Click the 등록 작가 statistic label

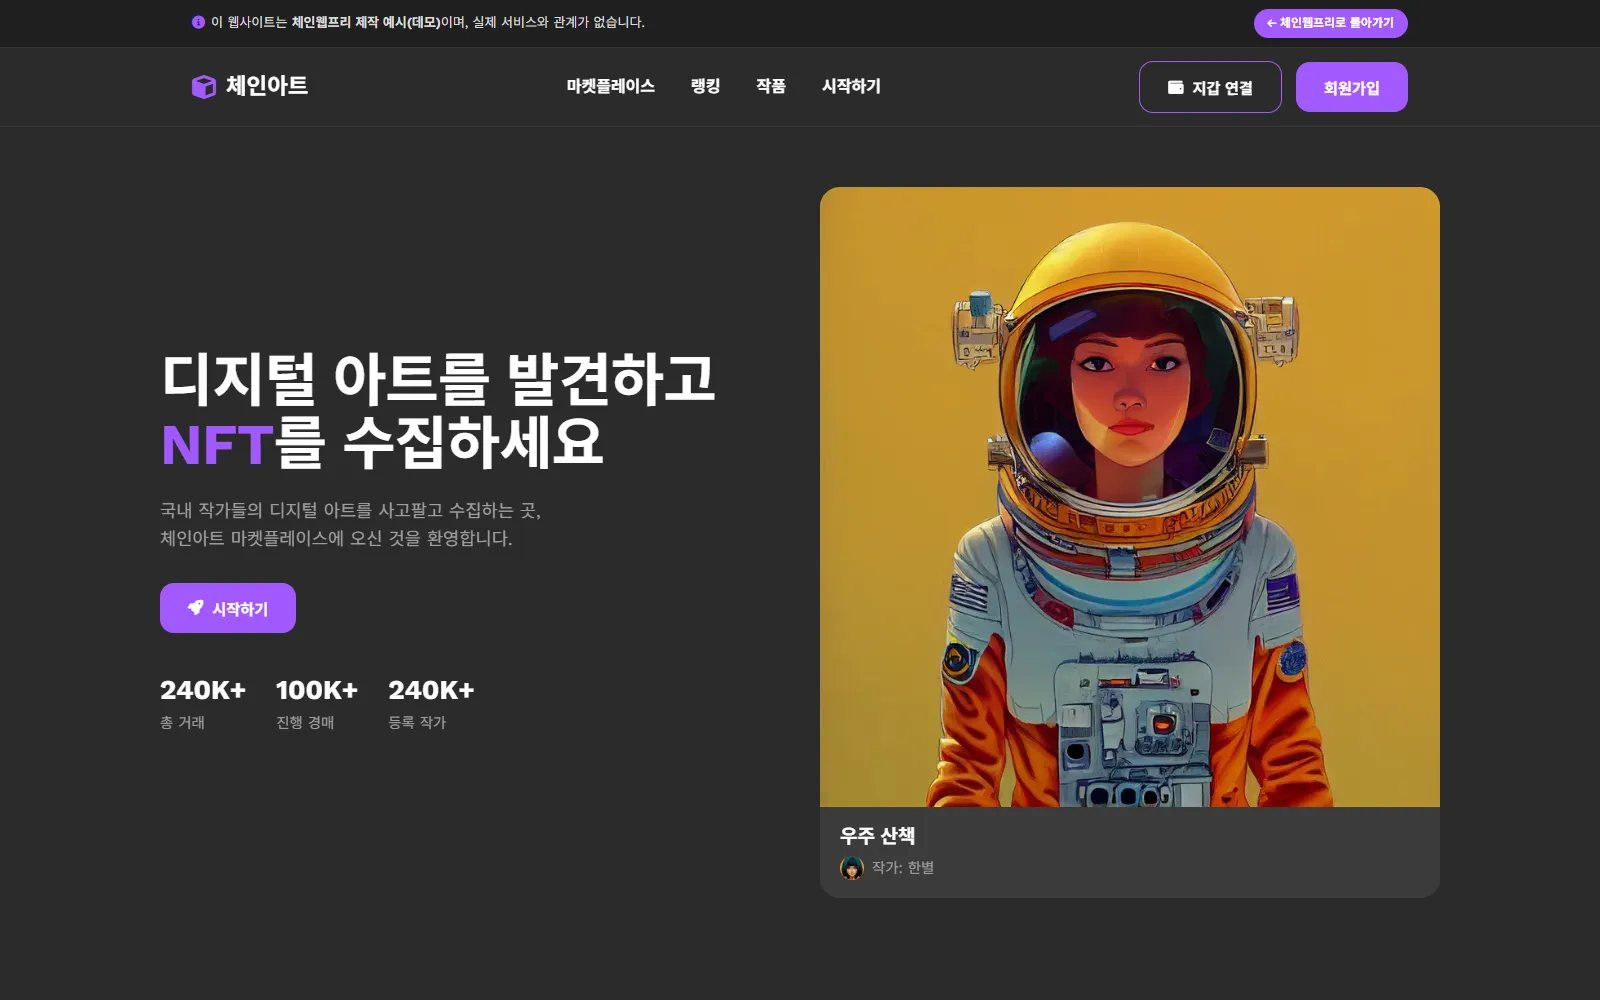(417, 722)
